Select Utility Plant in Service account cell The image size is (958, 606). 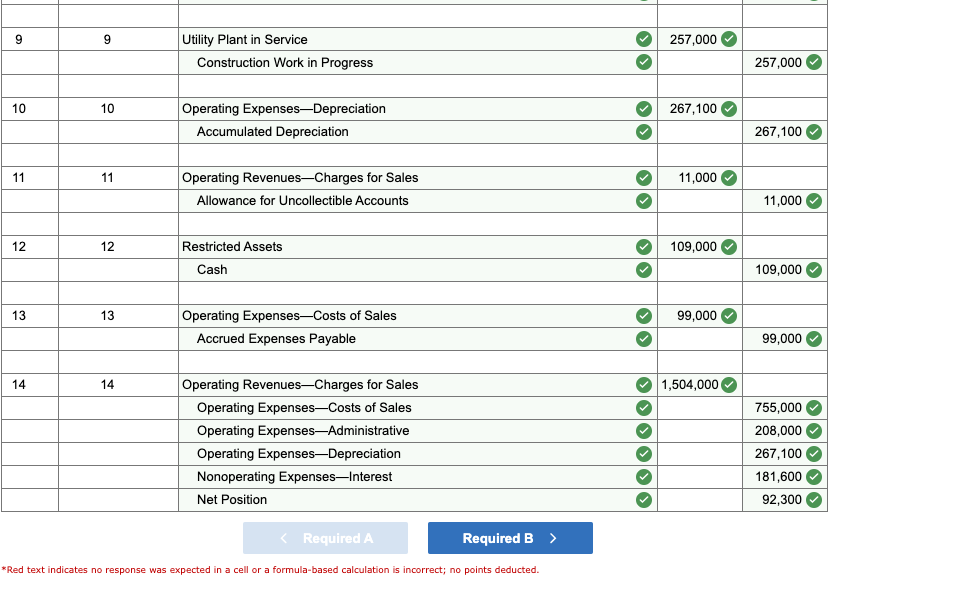pyautogui.click(x=418, y=39)
